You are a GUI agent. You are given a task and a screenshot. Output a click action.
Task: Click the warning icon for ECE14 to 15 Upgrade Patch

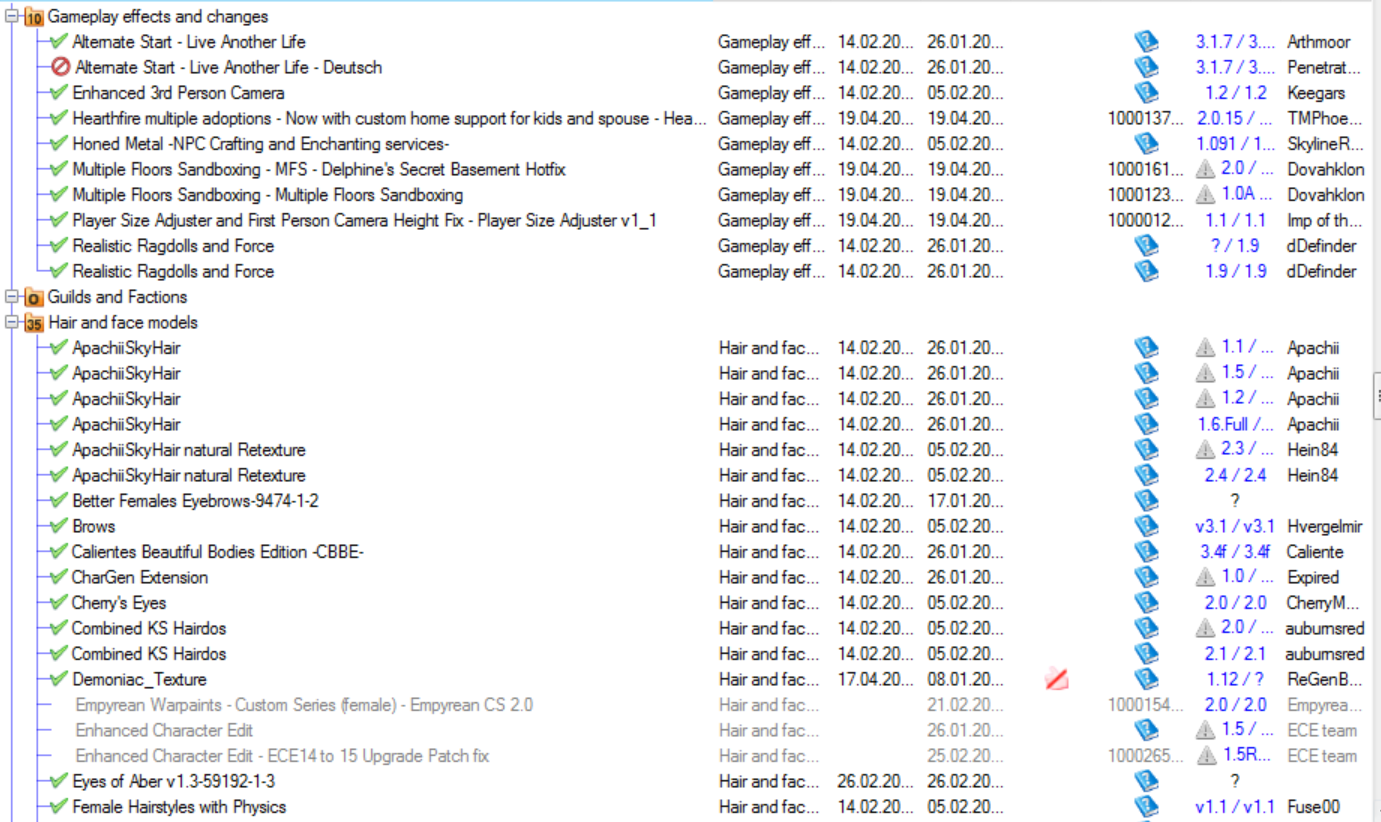(1206, 756)
